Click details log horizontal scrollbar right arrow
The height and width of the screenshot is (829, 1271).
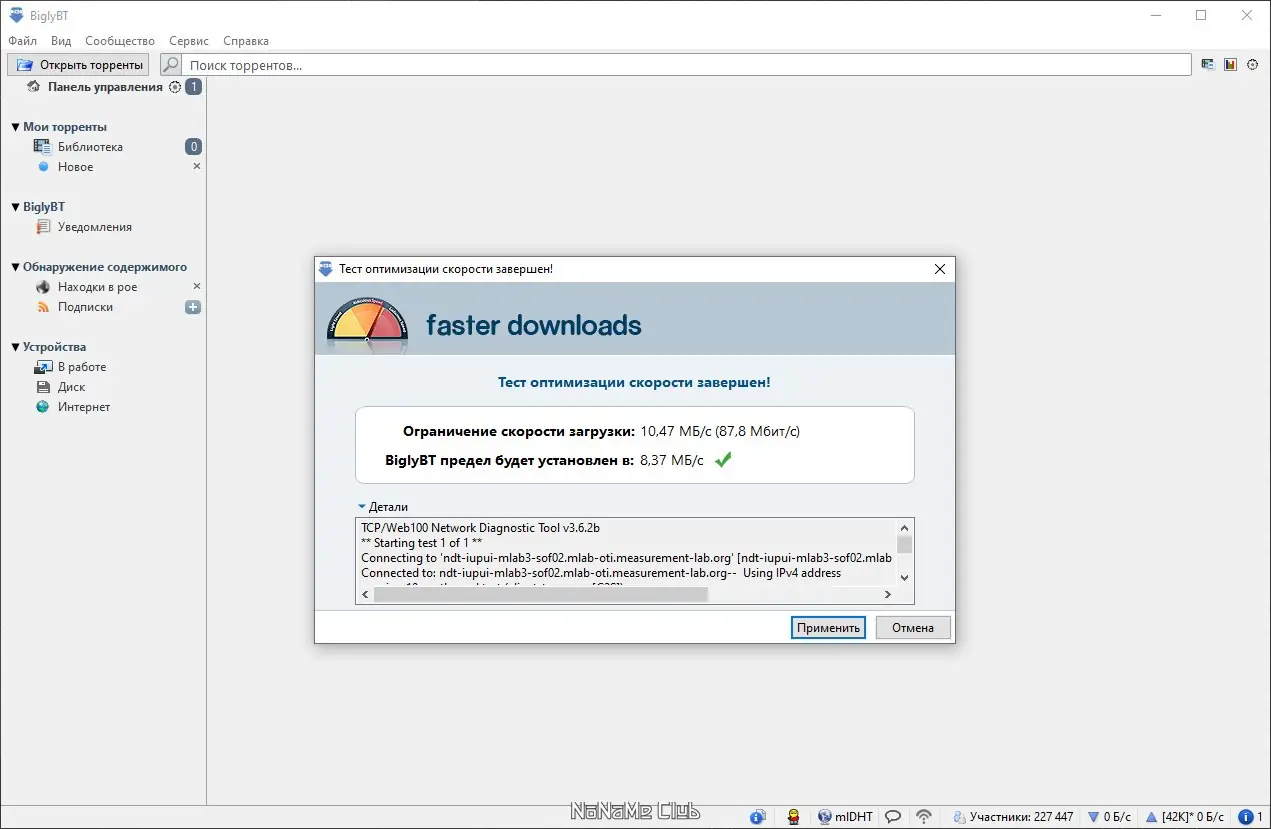point(887,595)
